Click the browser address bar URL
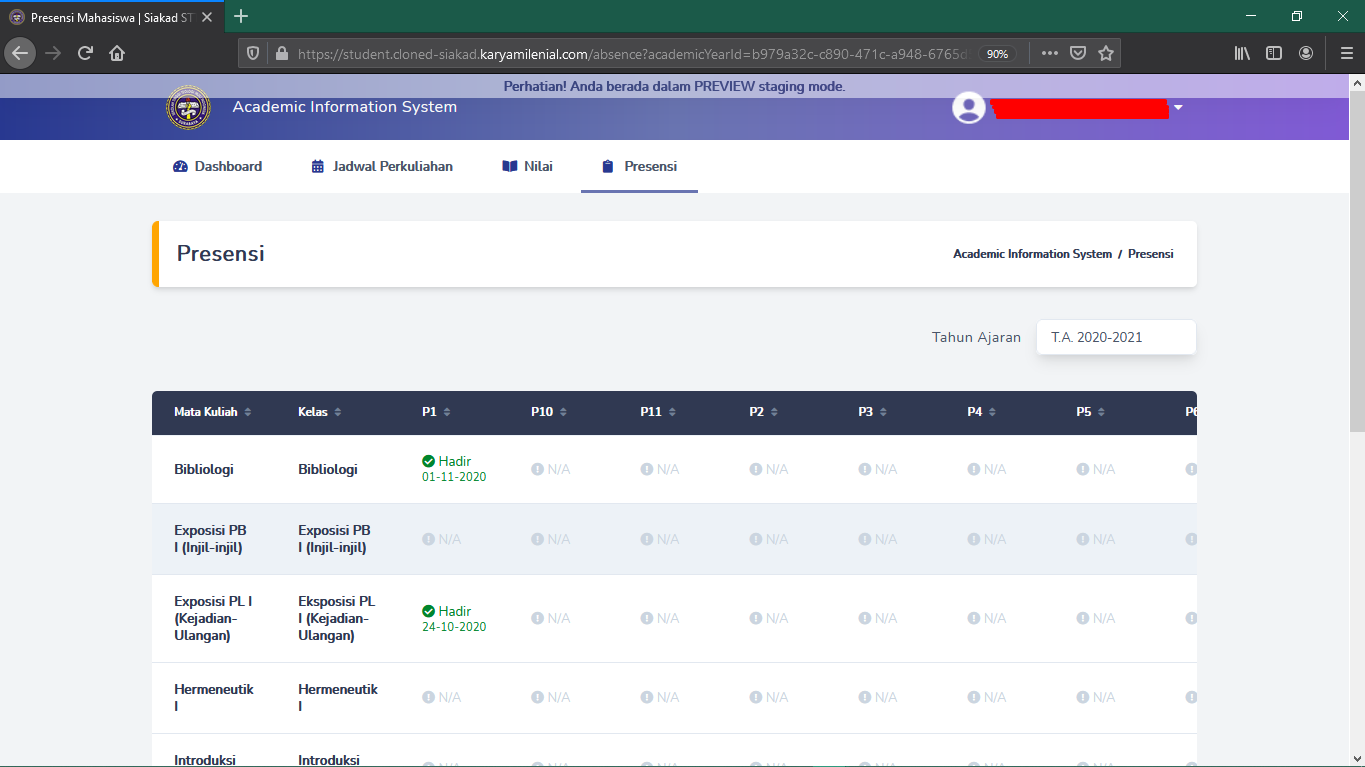1365x767 pixels. tap(632, 54)
